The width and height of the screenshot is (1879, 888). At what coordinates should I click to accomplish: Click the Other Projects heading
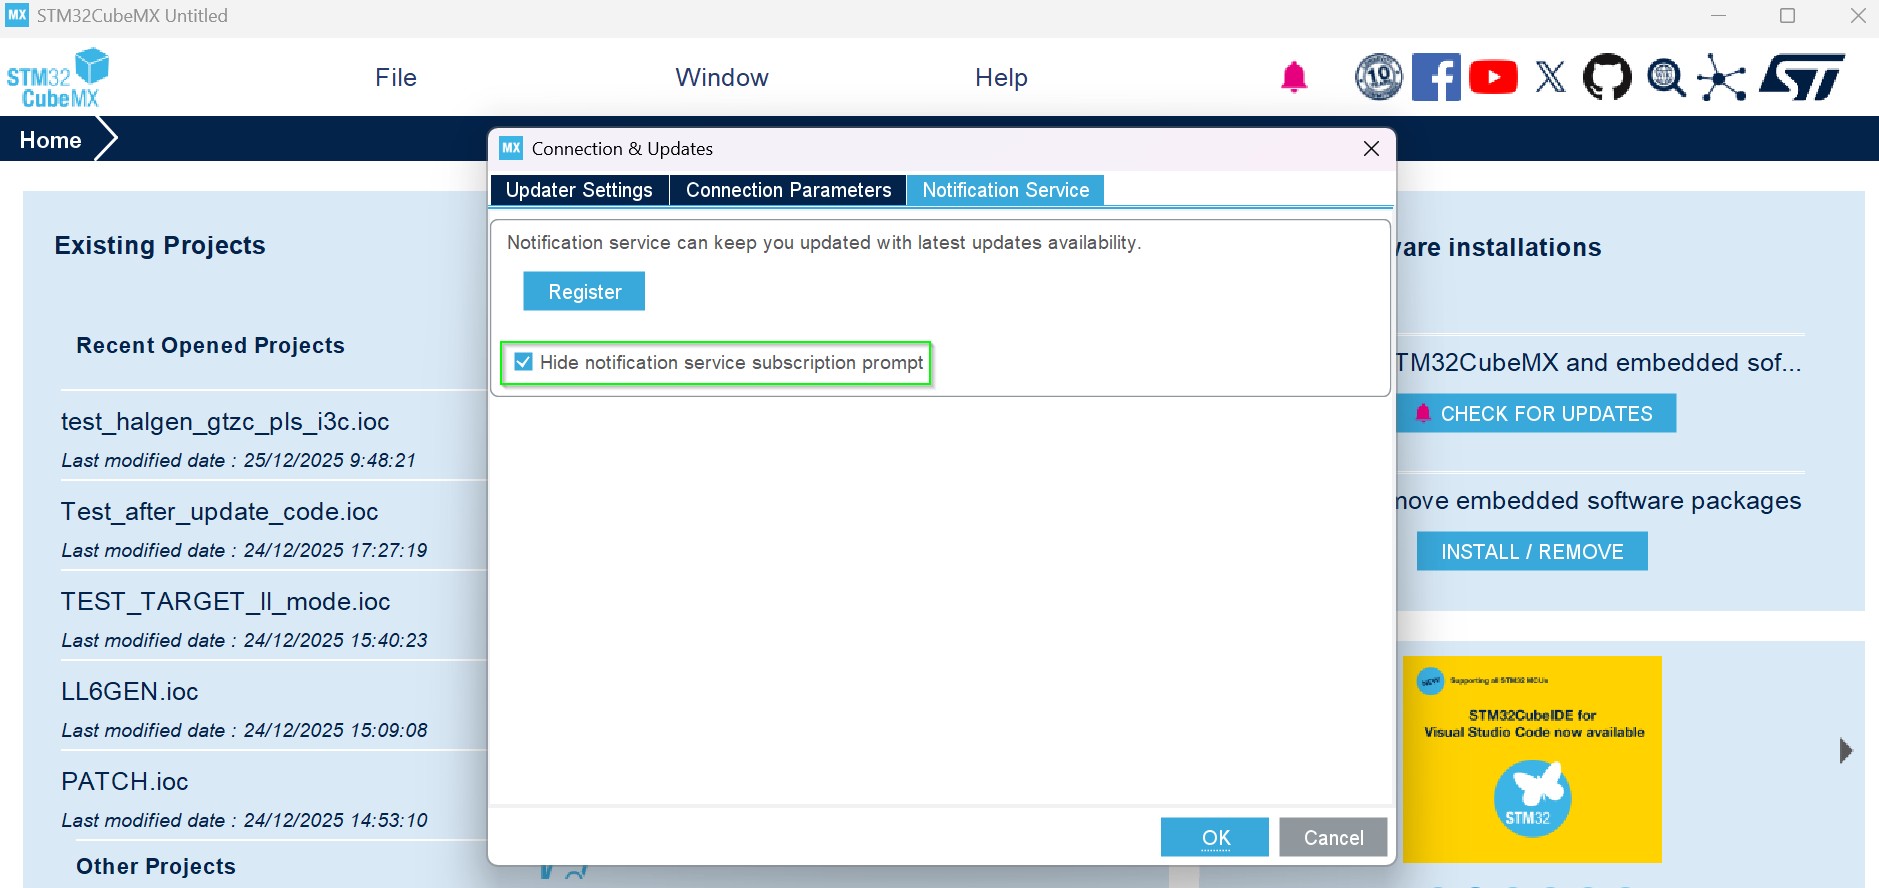(x=156, y=866)
